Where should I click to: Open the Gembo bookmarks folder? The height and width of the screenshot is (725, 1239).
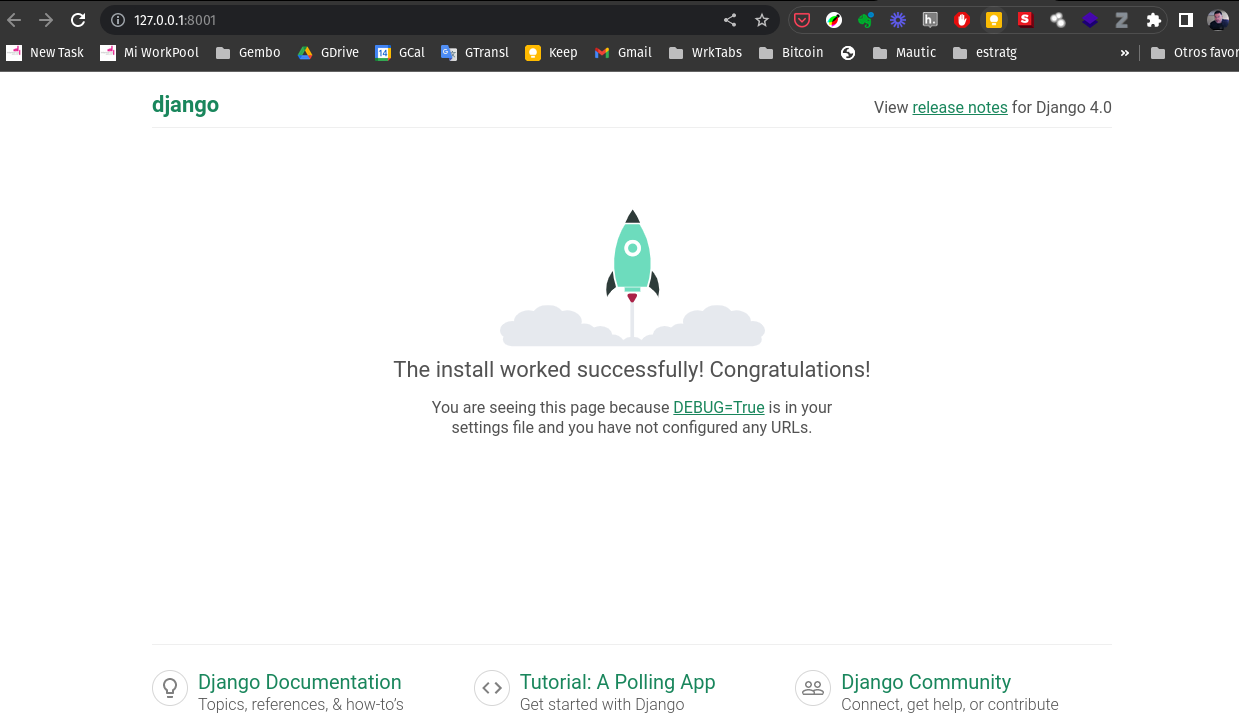tap(248, 53)
